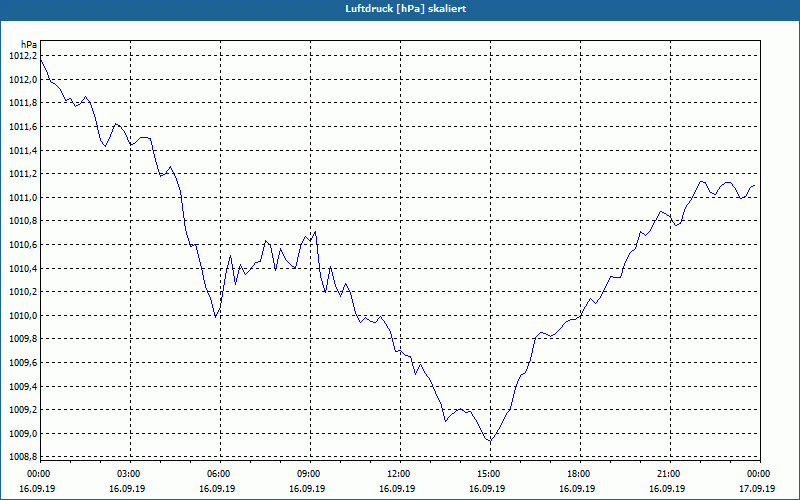Click the "hPa" unit label above the axis
This screenshot has height=500, width=800.
(29, 45)
